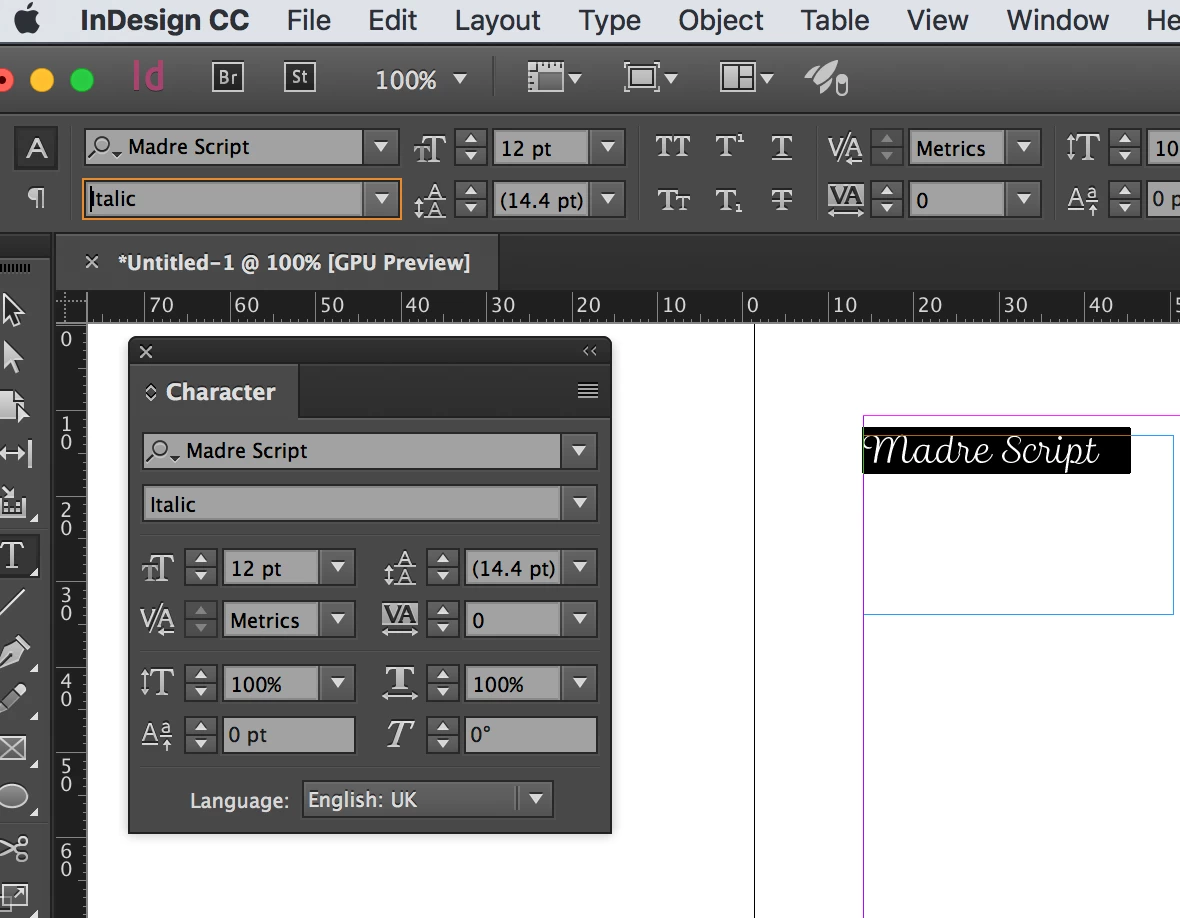Open control bar kerning Metrics dropdown
Screen dimensions: 1180x918
(1023, 147)
